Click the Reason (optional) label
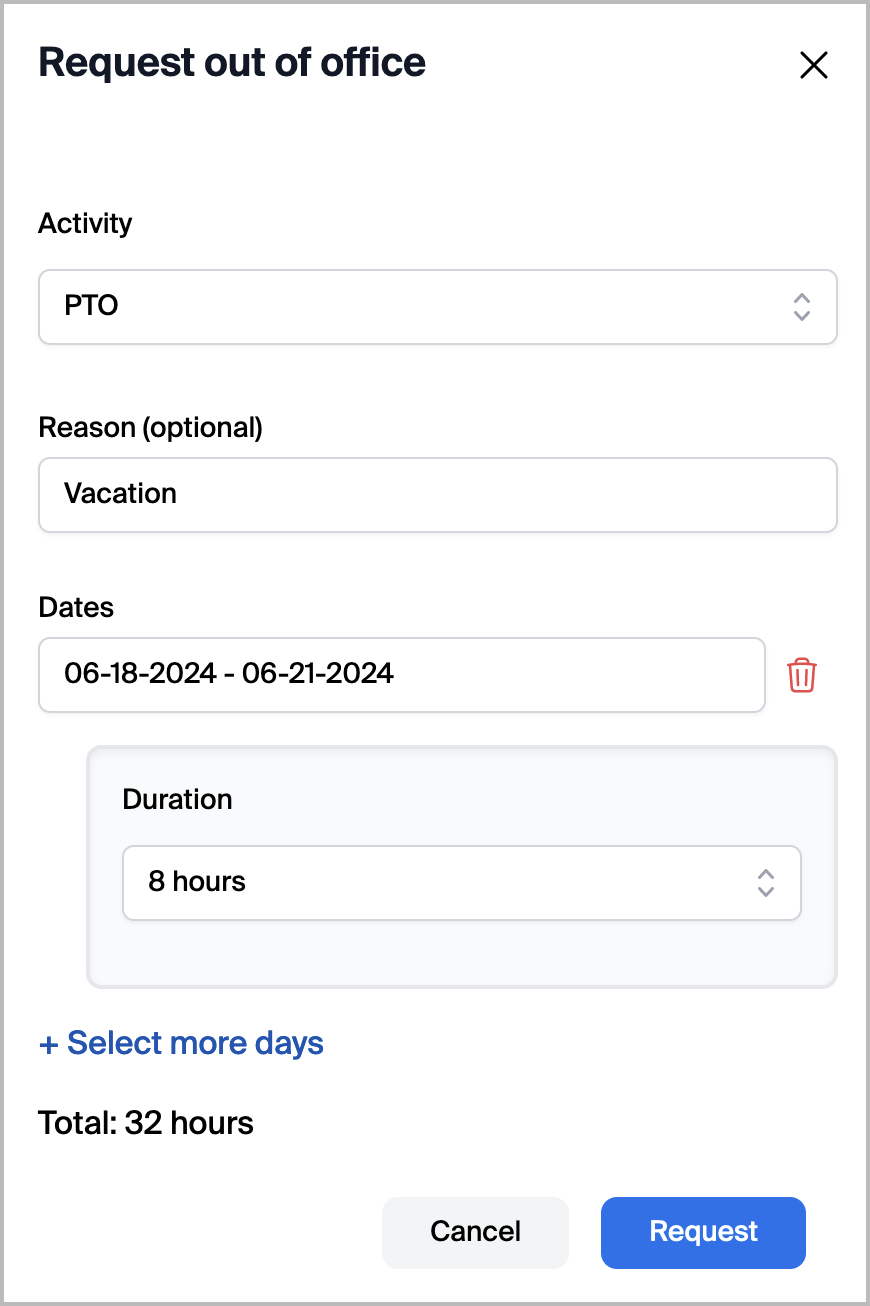 (x=150, y=427)
